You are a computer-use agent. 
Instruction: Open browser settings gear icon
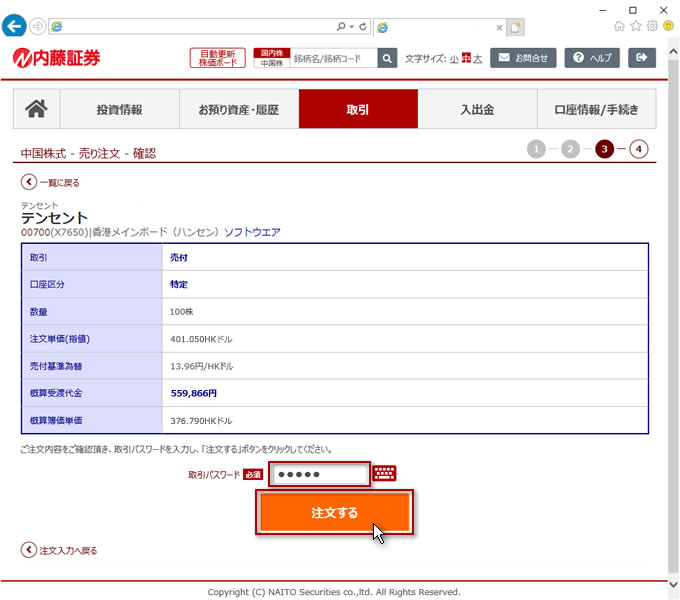point(652,26)
